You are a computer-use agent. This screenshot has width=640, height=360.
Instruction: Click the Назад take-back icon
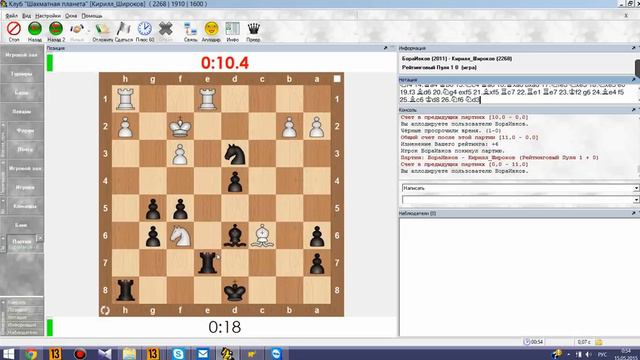[x=35, y=29]
